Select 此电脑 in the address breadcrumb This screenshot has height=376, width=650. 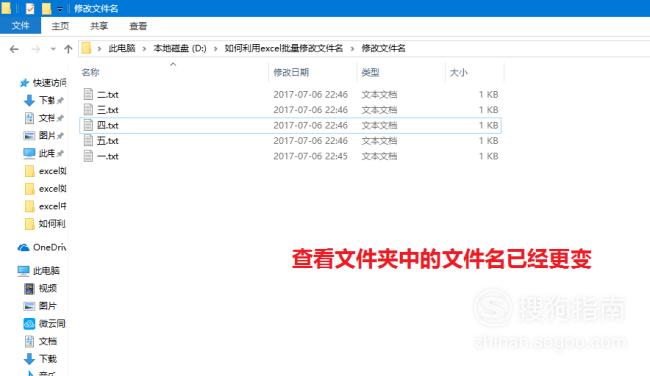(x=122, y=48)
